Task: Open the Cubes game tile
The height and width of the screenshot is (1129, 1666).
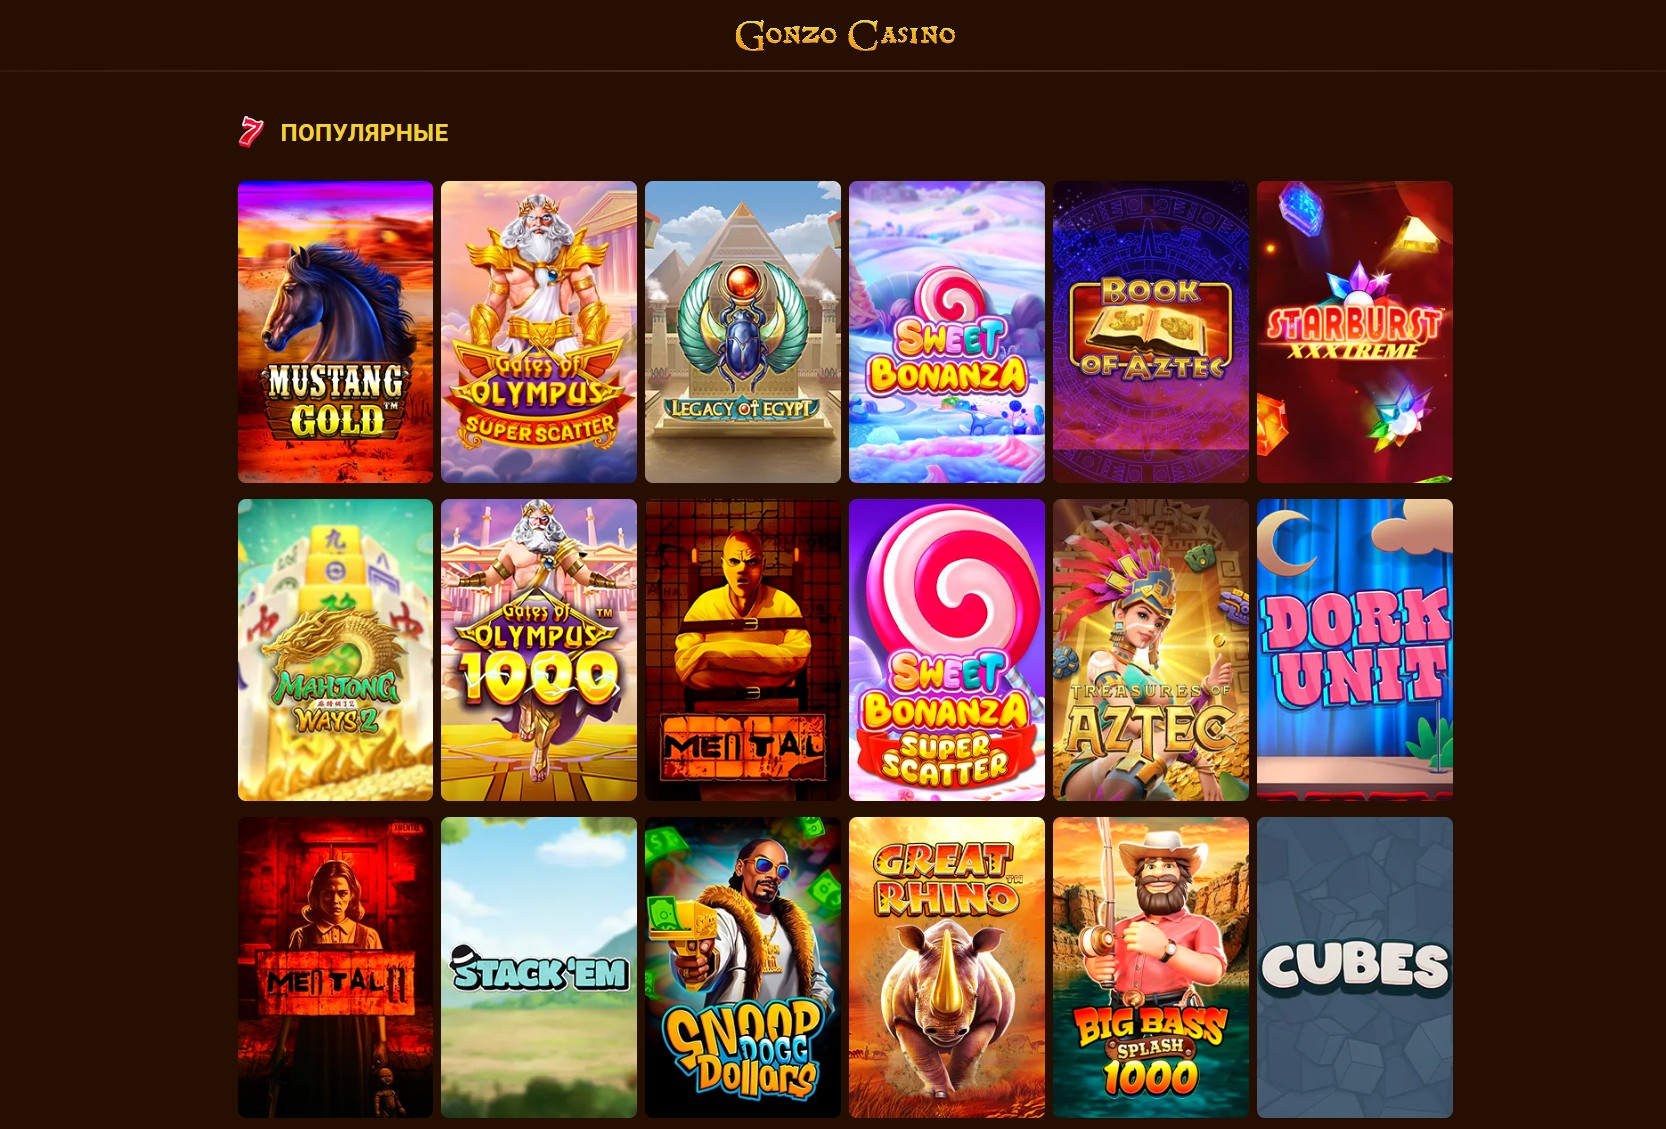Action: pyautogui.click(x=1355, y=967)
